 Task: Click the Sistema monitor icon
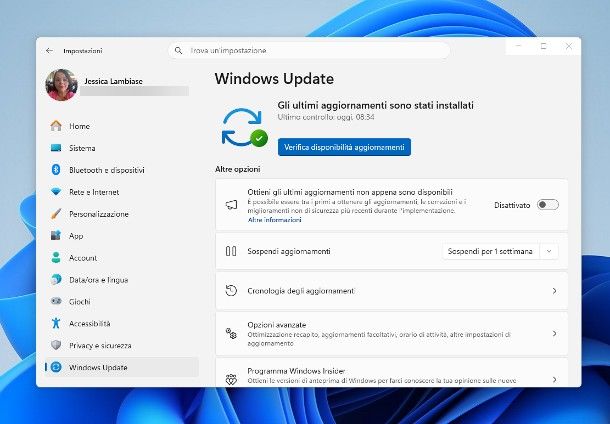[56, 148]
